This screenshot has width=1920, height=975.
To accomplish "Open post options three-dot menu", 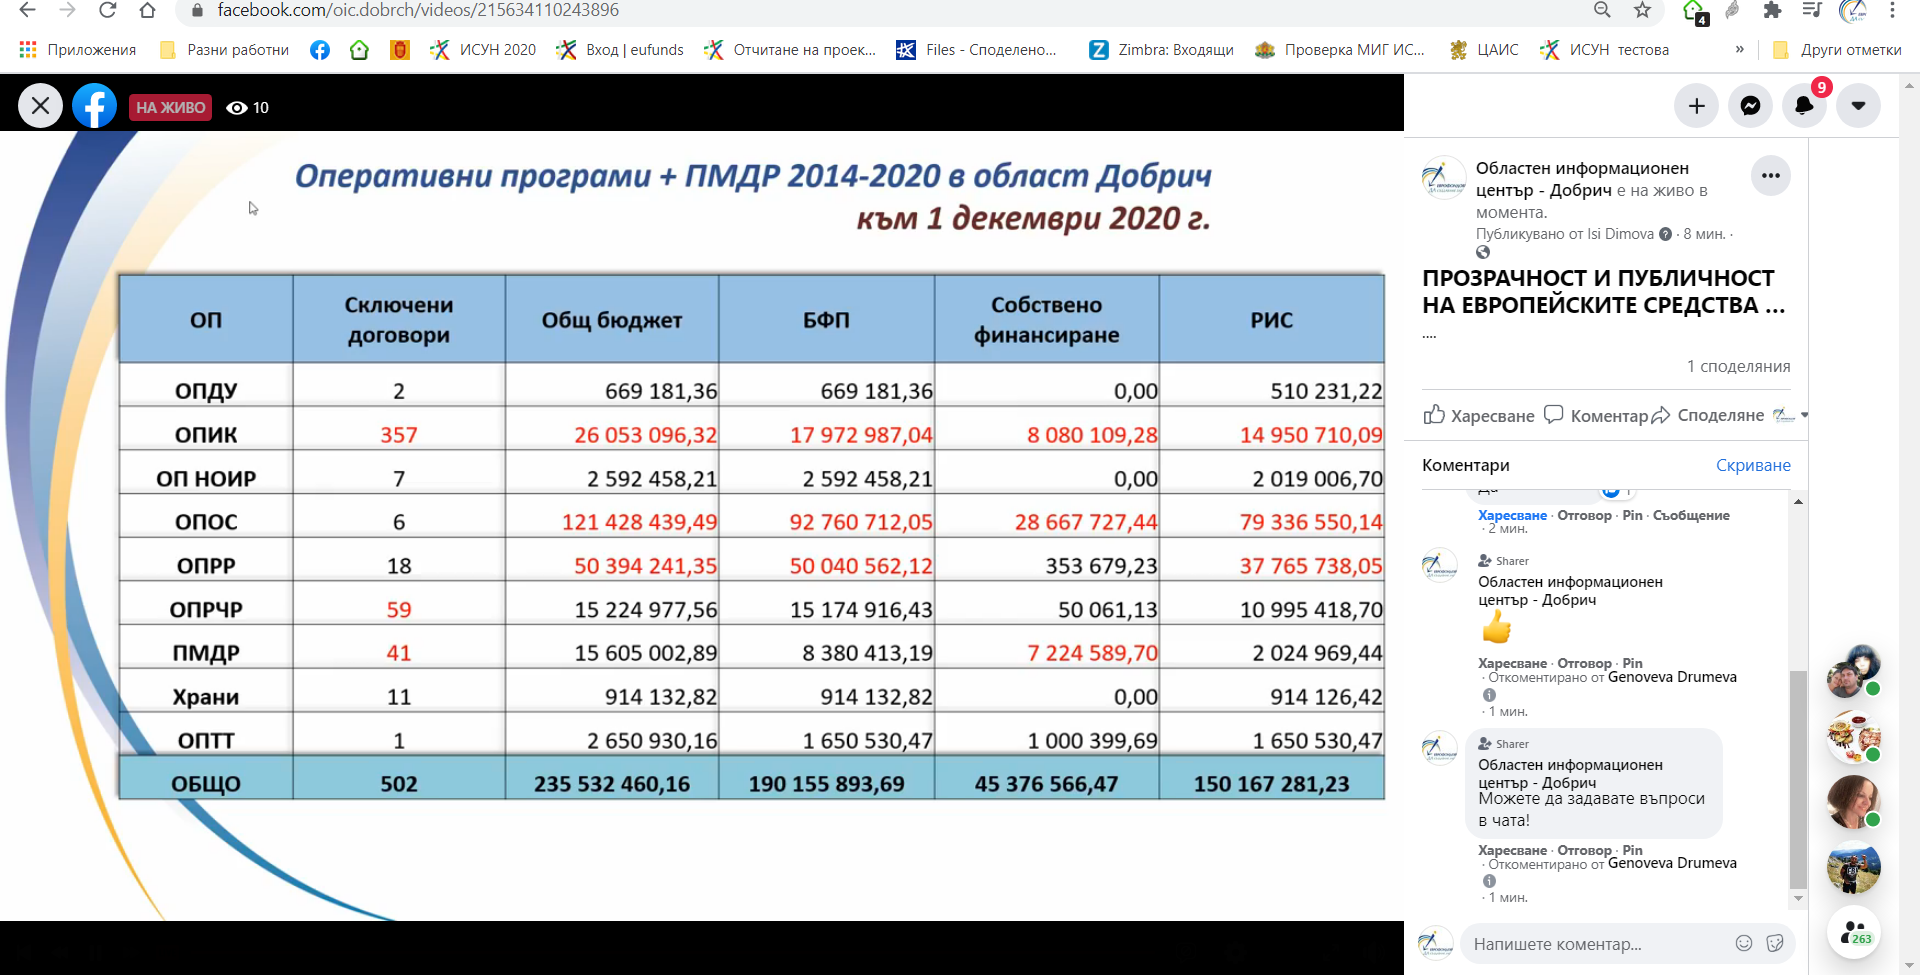I will 1771,176.
